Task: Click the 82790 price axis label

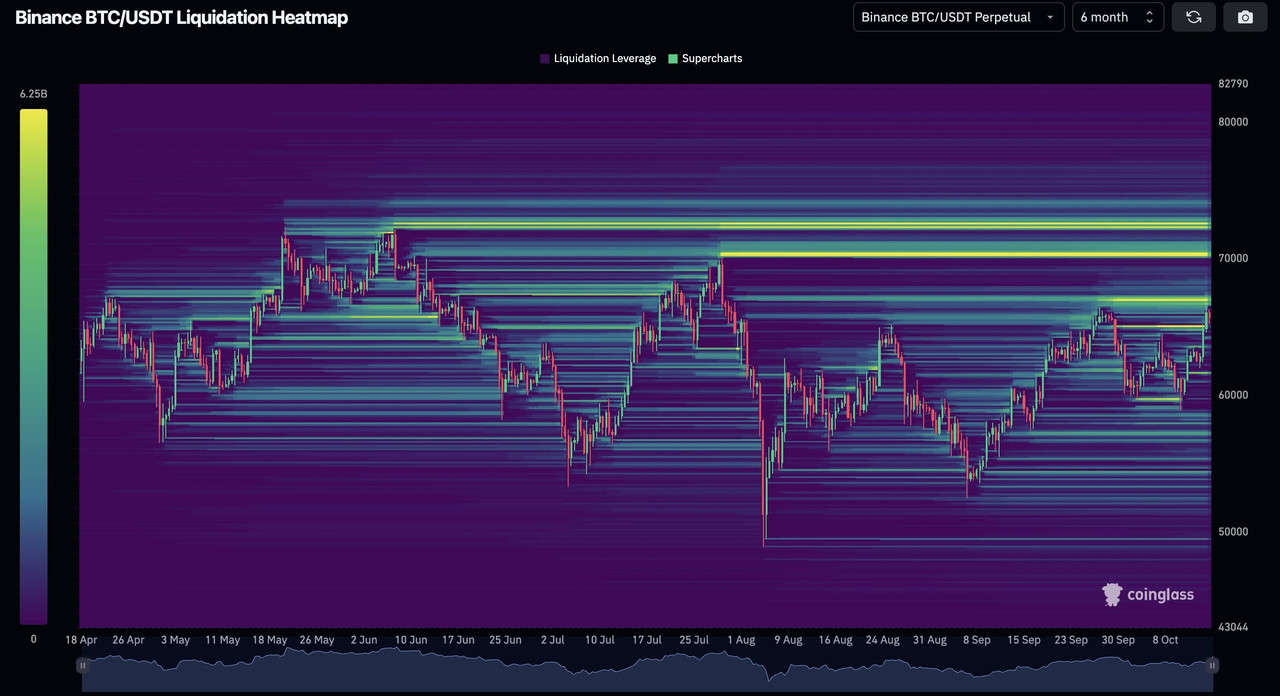Action: tap(1235, 84)
